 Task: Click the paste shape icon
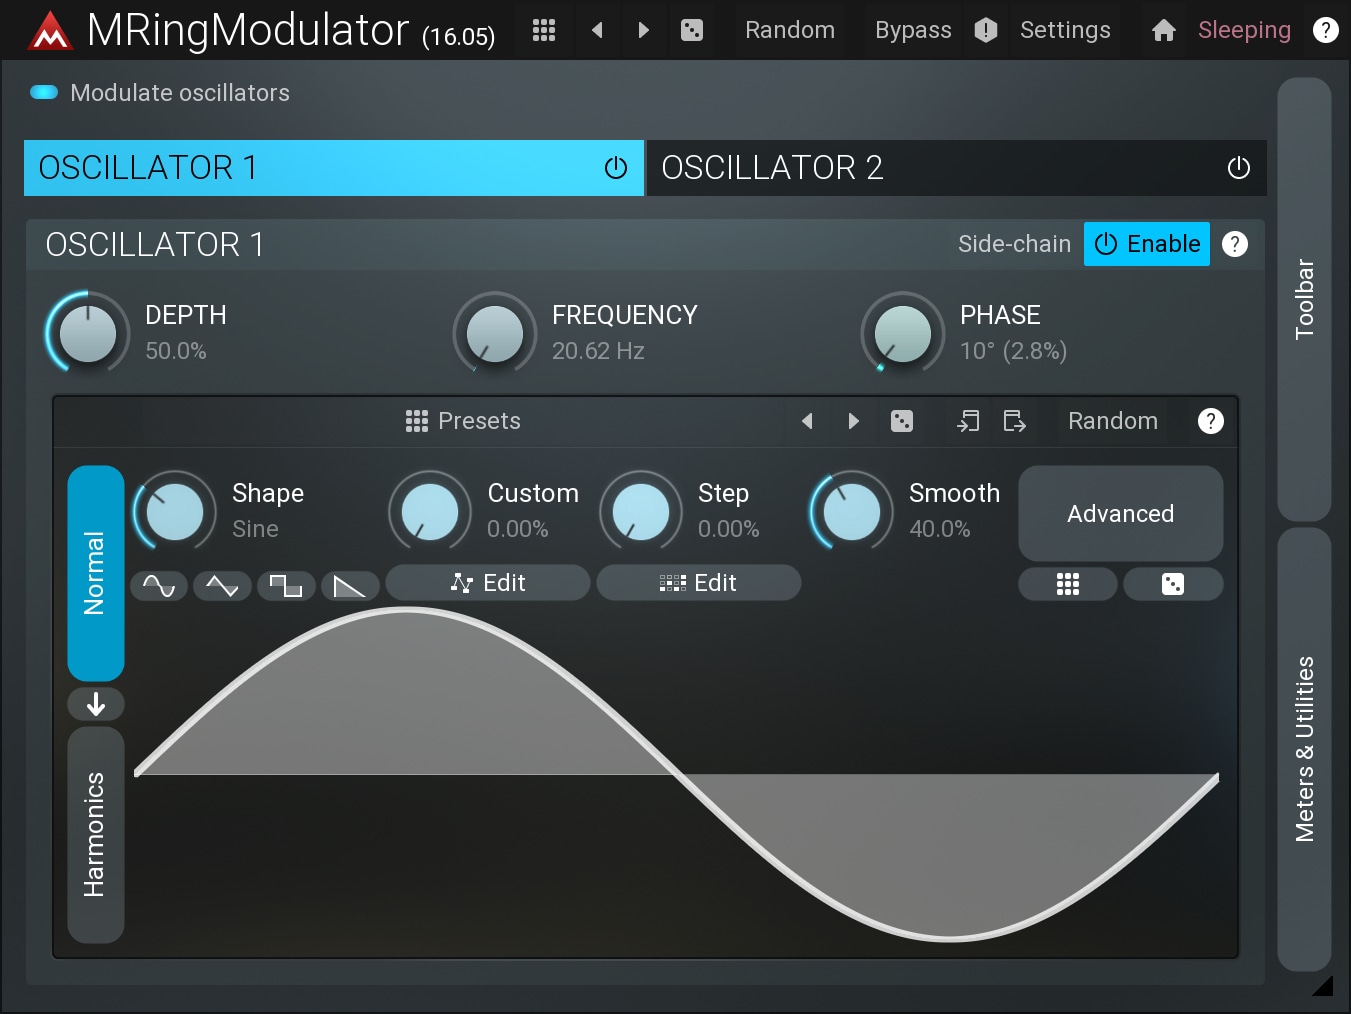coord(1014,421)
